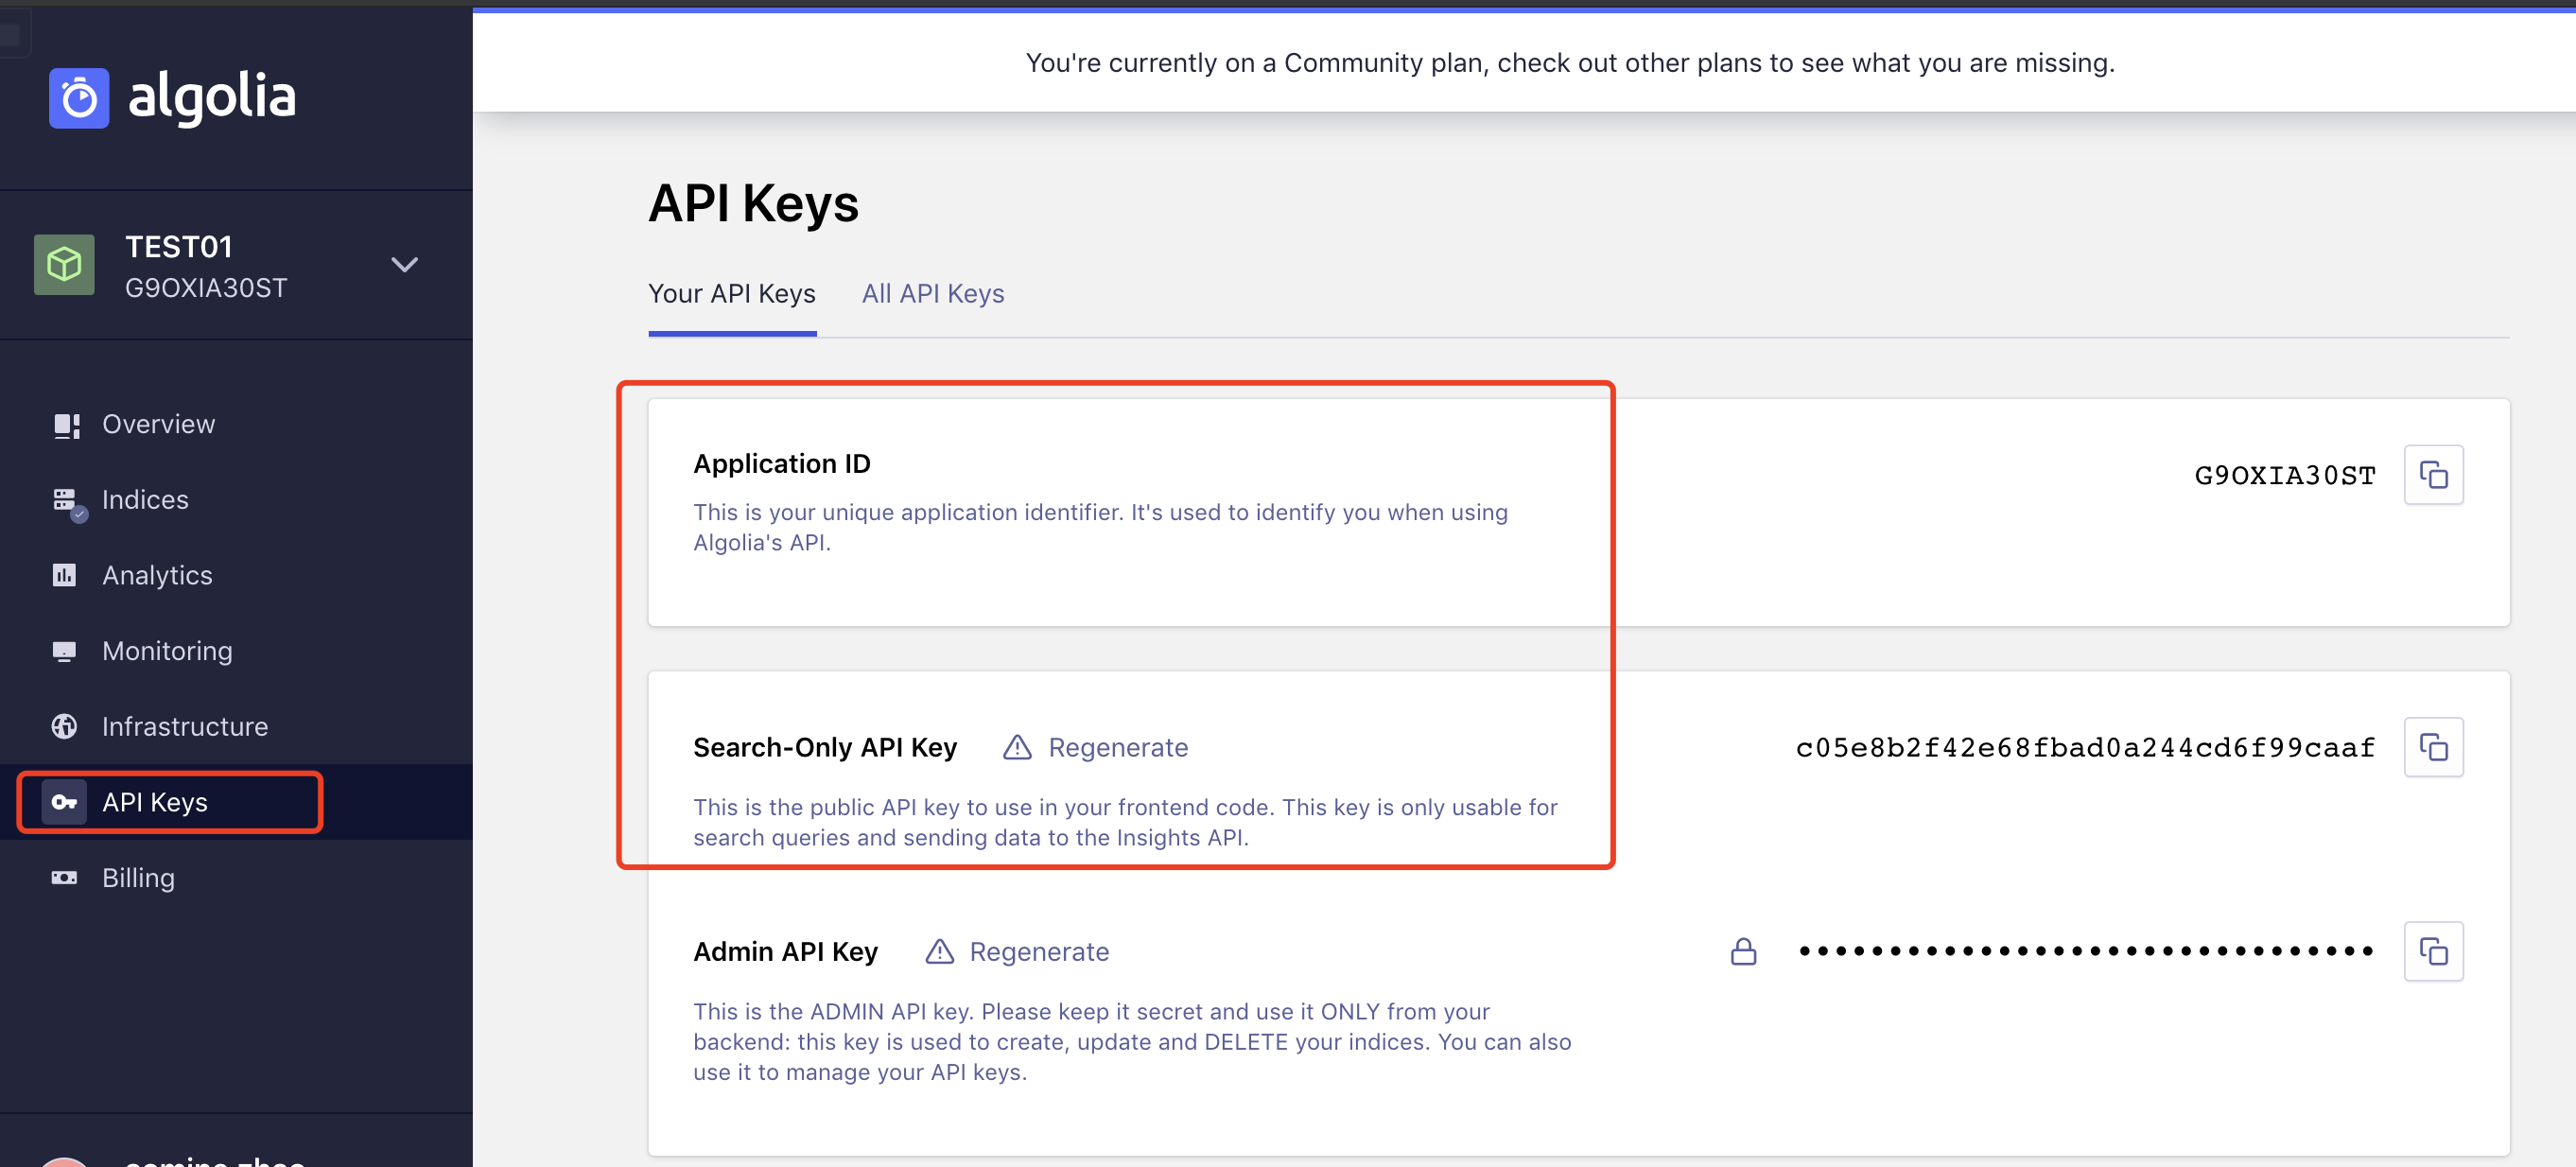Open the Monitoring page

(x=167, y=651)
